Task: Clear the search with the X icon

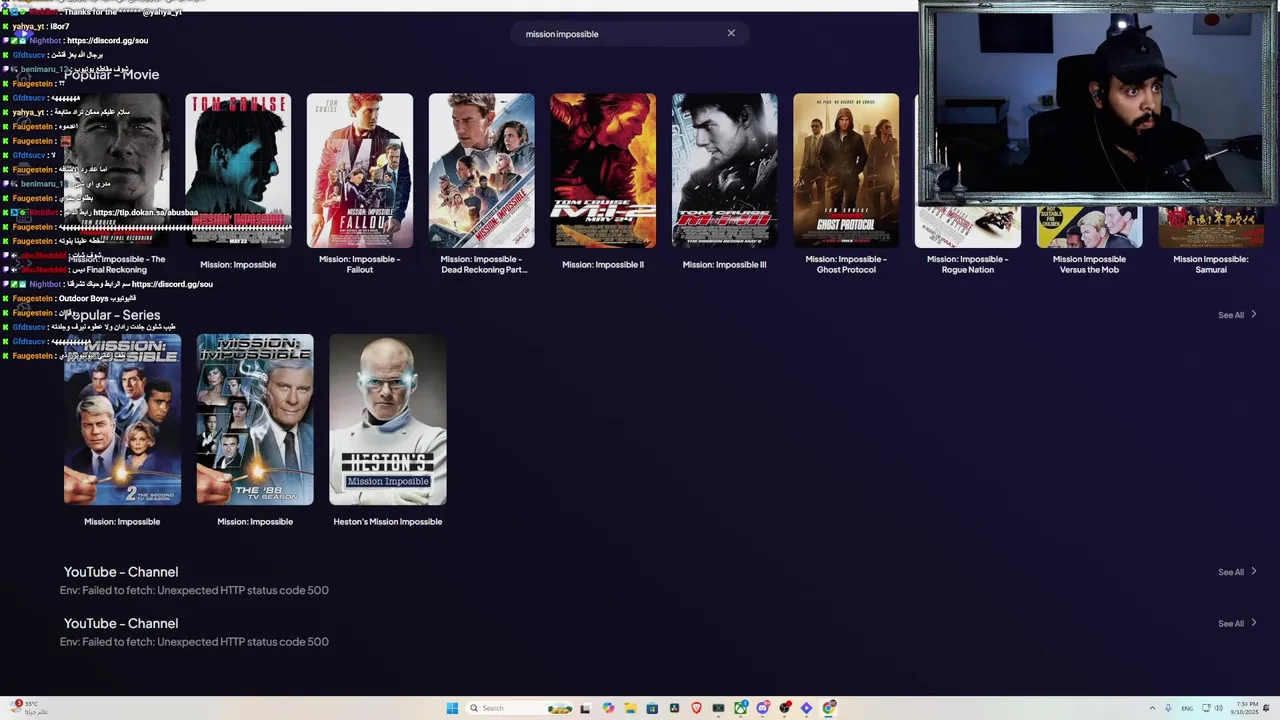Action: (x=731, y=33)
